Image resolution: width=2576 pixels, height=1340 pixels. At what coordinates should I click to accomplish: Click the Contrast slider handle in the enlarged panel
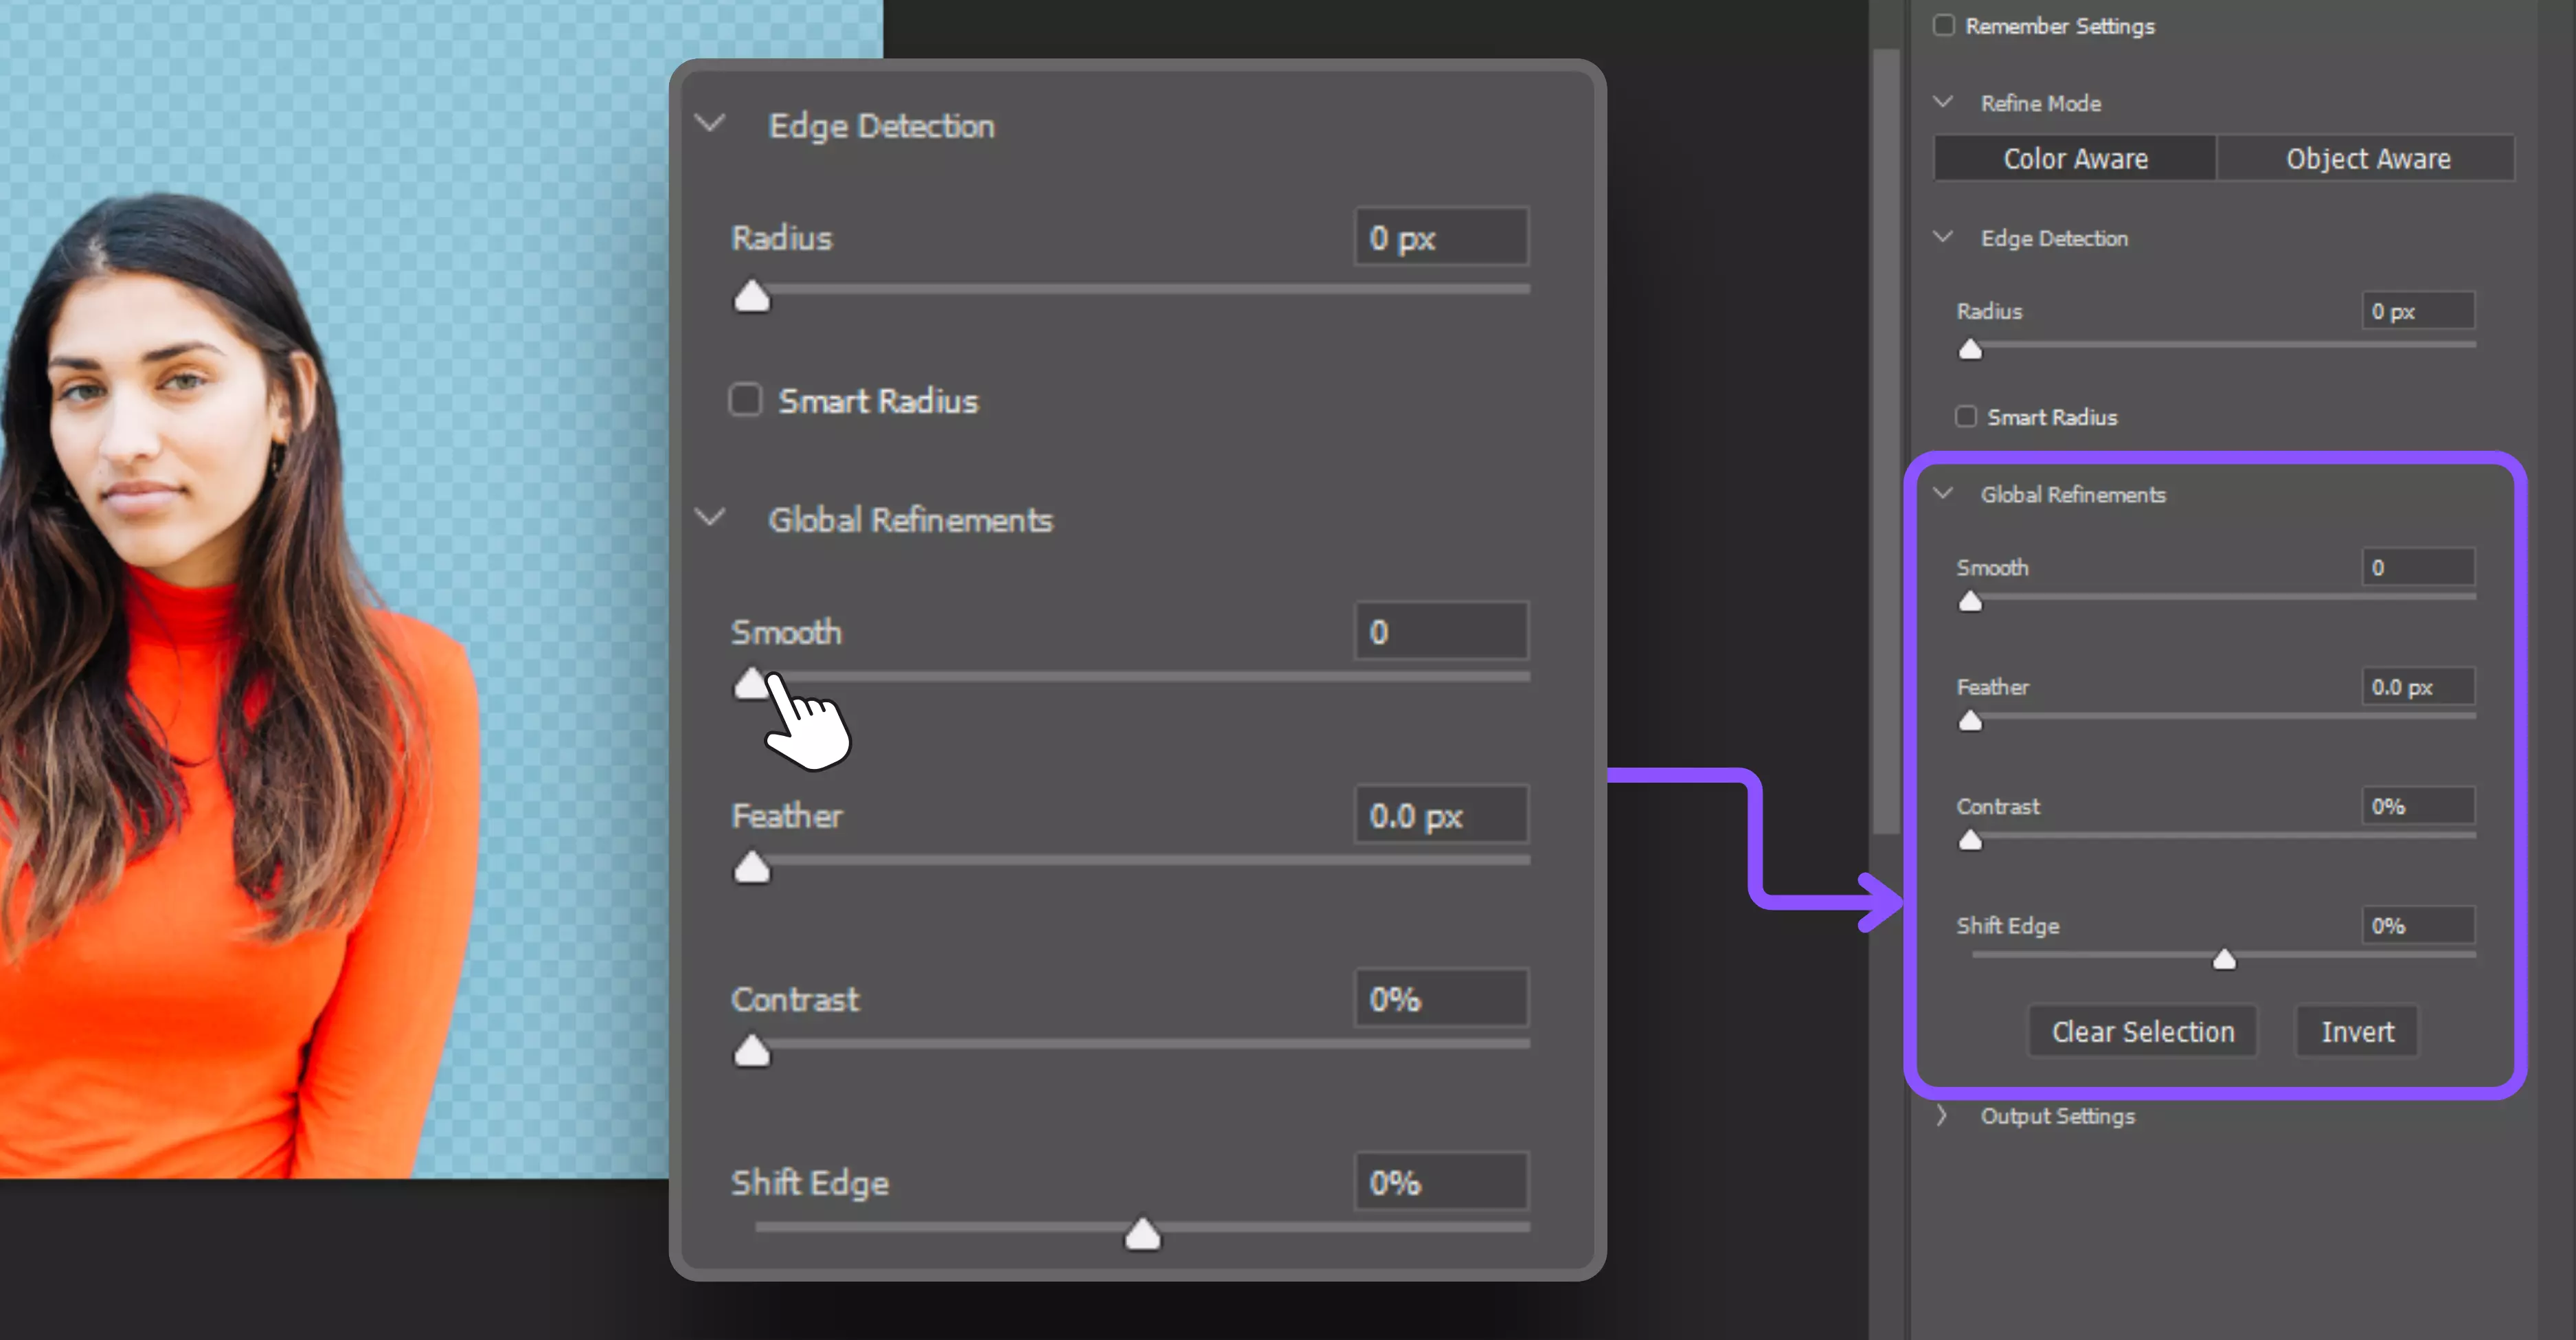(752, 1052)
